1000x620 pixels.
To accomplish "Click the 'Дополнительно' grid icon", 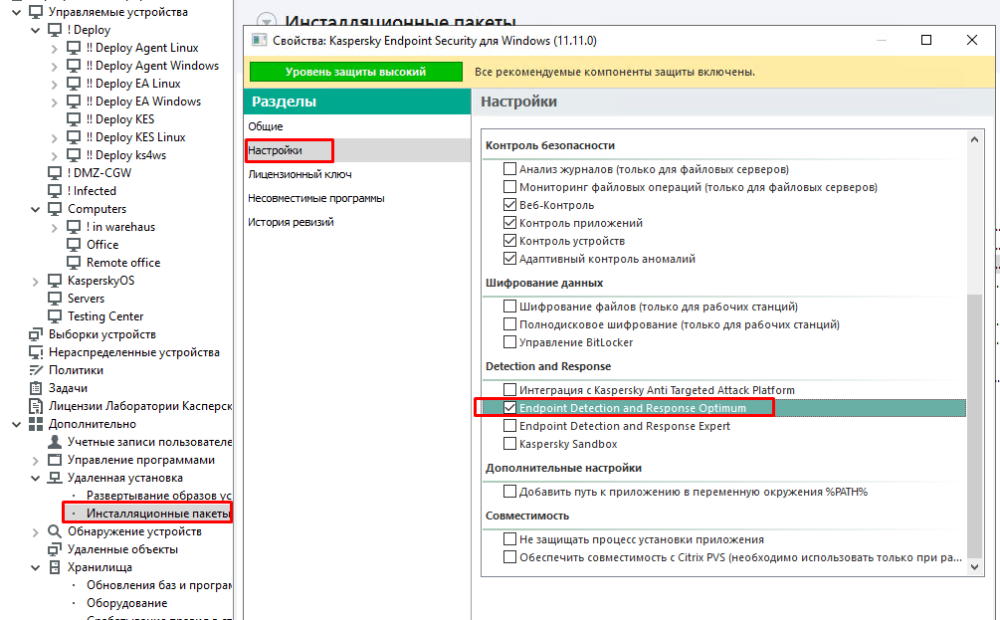I will pyautogui.click(x=36, y=424).
